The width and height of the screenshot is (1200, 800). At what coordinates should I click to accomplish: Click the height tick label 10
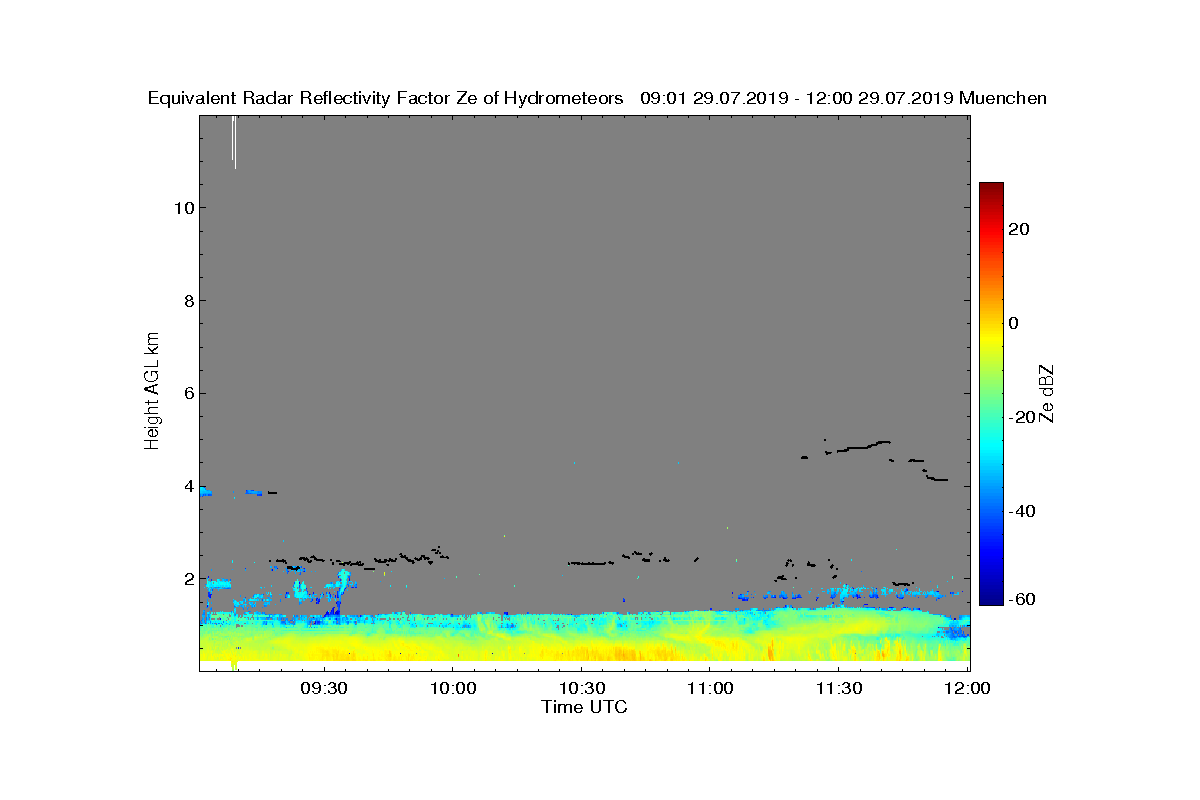(x=183, y=207)
